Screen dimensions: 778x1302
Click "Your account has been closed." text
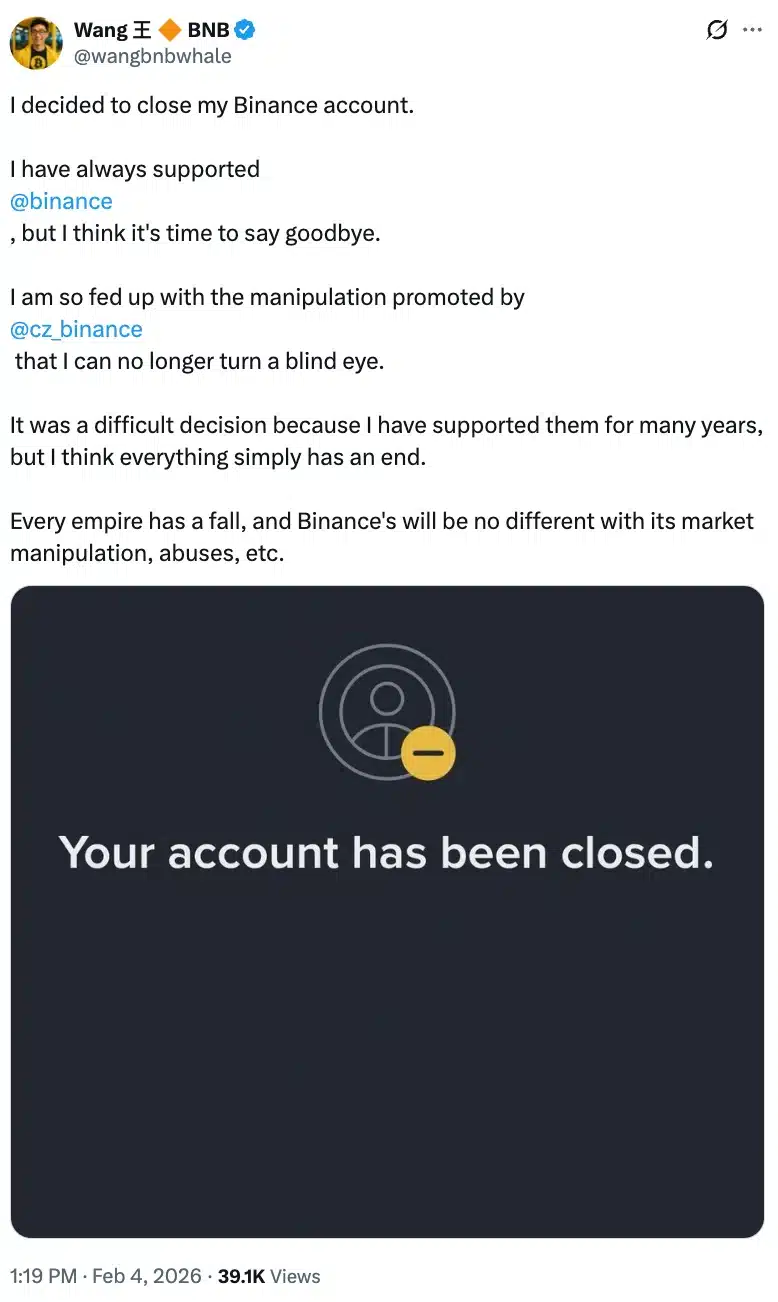[x=386, y=852]
